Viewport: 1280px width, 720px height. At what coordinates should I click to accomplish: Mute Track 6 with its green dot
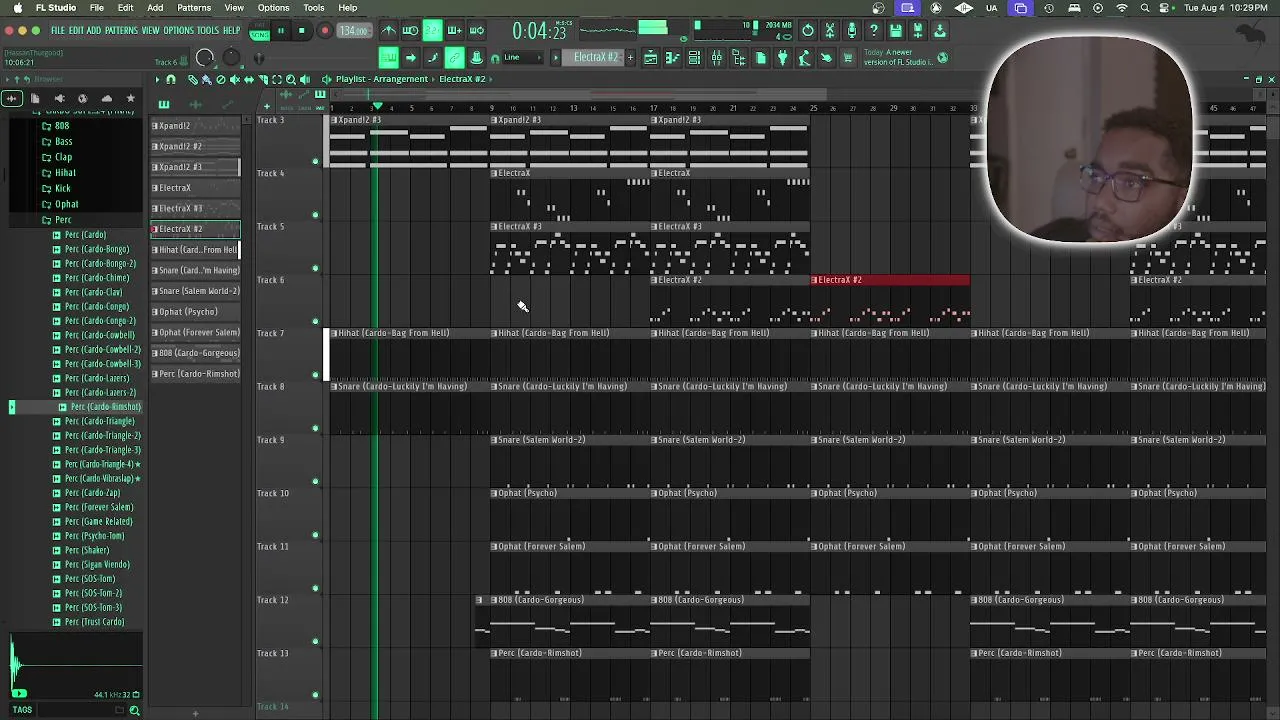coord(316,322)
